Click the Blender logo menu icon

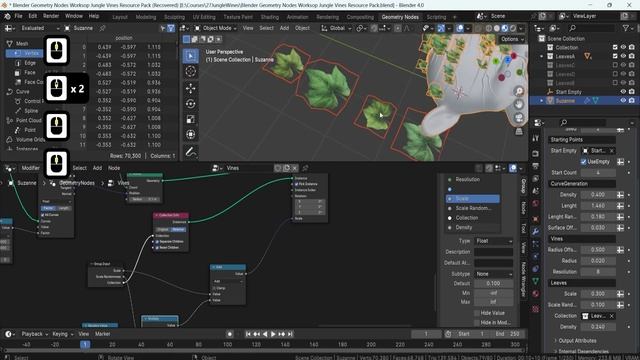click(x=7, y=16)
